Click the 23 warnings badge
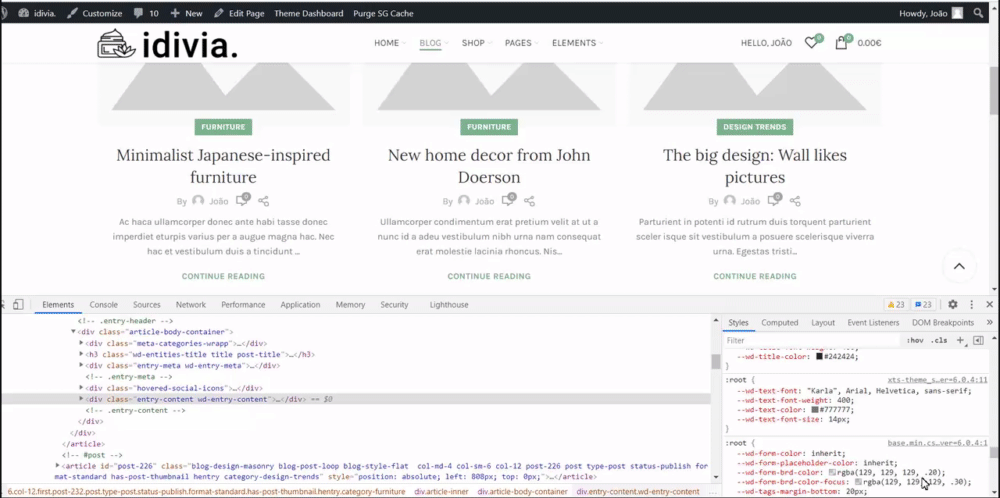The width and height of the screenshot is (1000, 498). [x=897, y=305]
